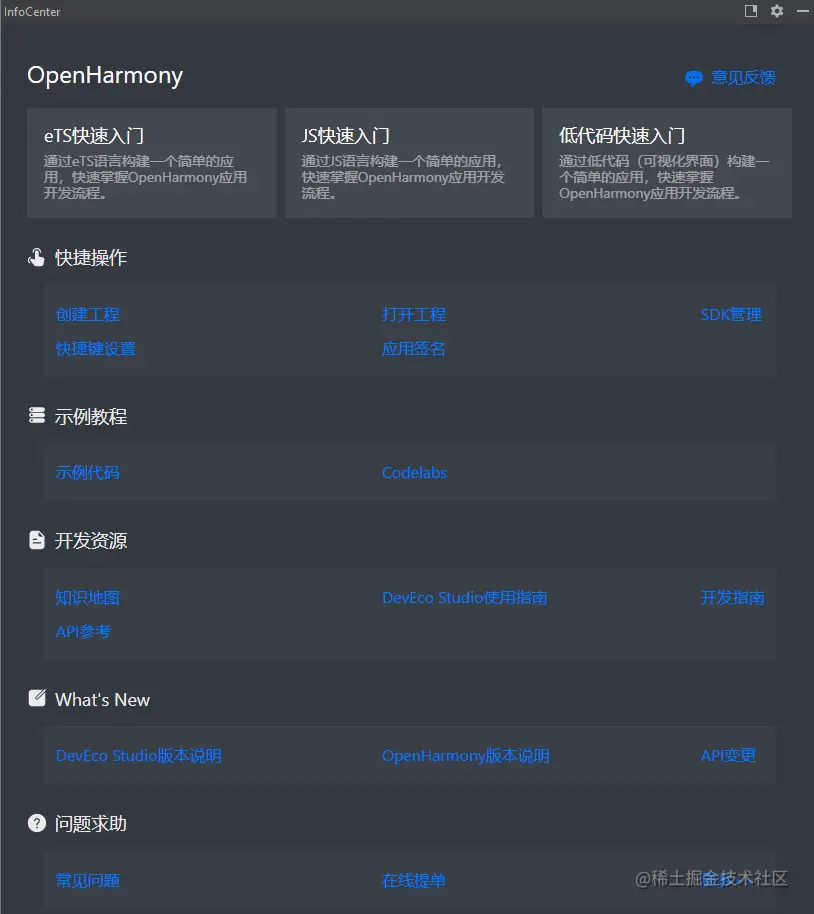Screen dimensions: 814x914
Task: Click the question mark icon beside 问题求助
Action: 37,823
